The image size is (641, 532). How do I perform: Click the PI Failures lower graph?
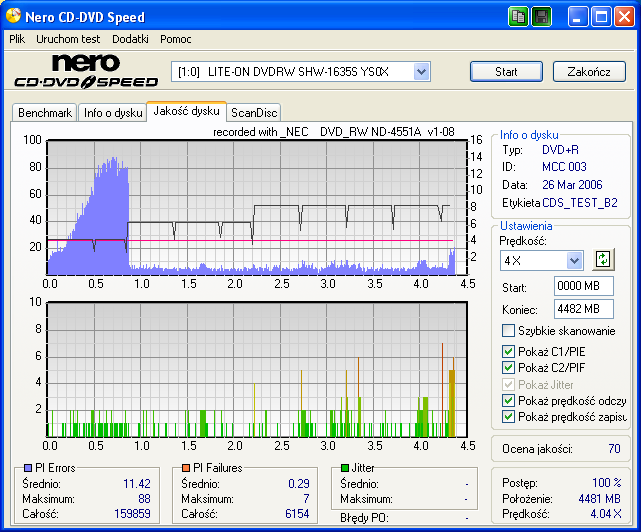pyautogui.click(x=257, y=370)
